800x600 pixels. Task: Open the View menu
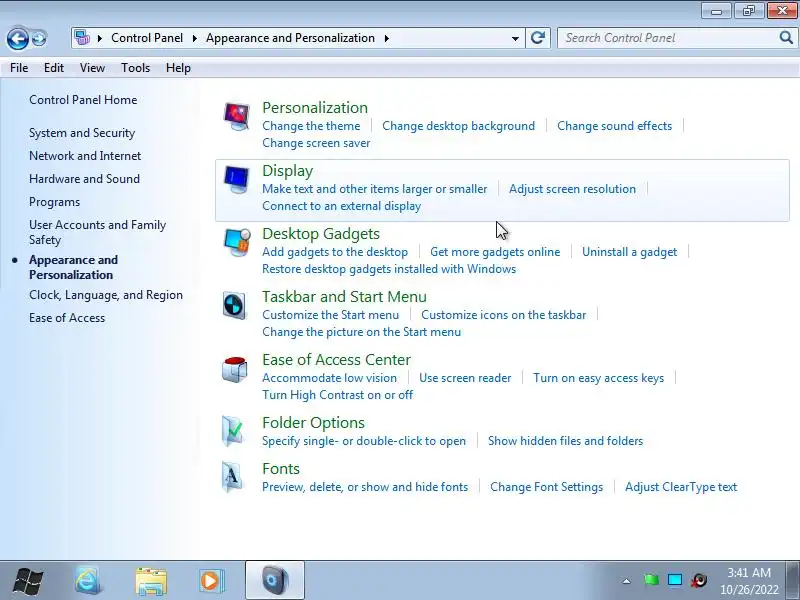tap(92, 68)
